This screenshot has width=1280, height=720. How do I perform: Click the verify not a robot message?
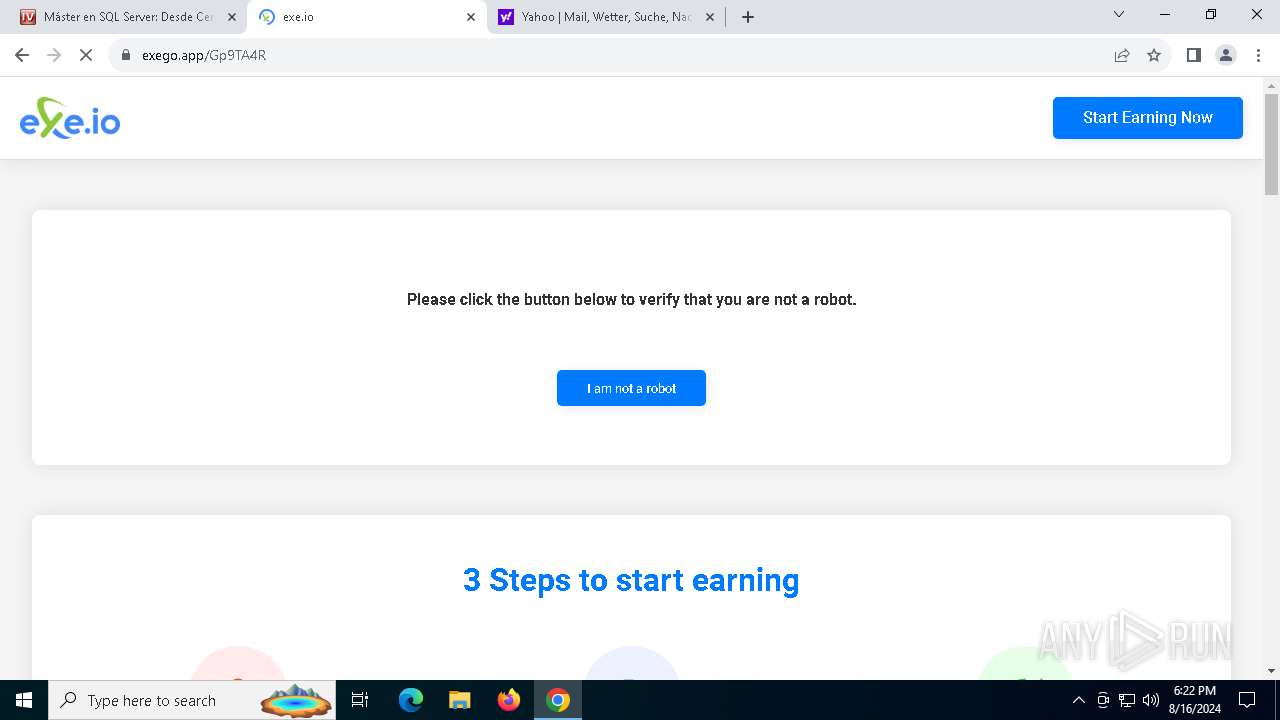pyautogui.click(x=631, y=299)
